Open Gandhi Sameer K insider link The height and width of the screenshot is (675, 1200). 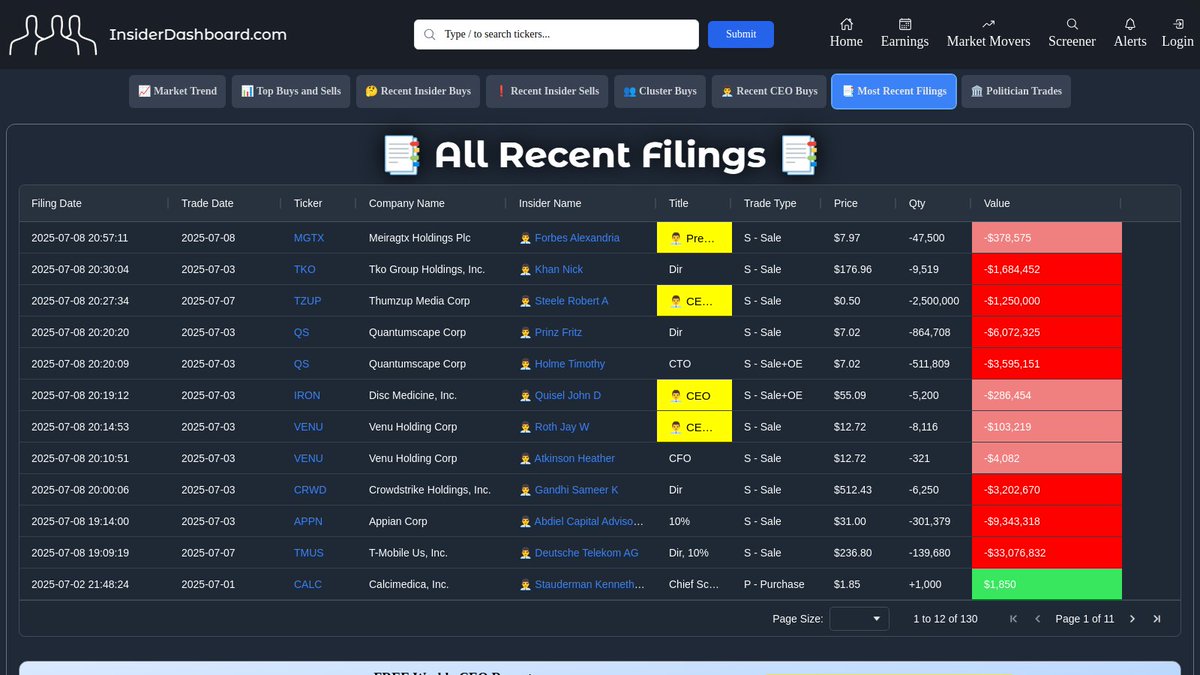(577, 490)
